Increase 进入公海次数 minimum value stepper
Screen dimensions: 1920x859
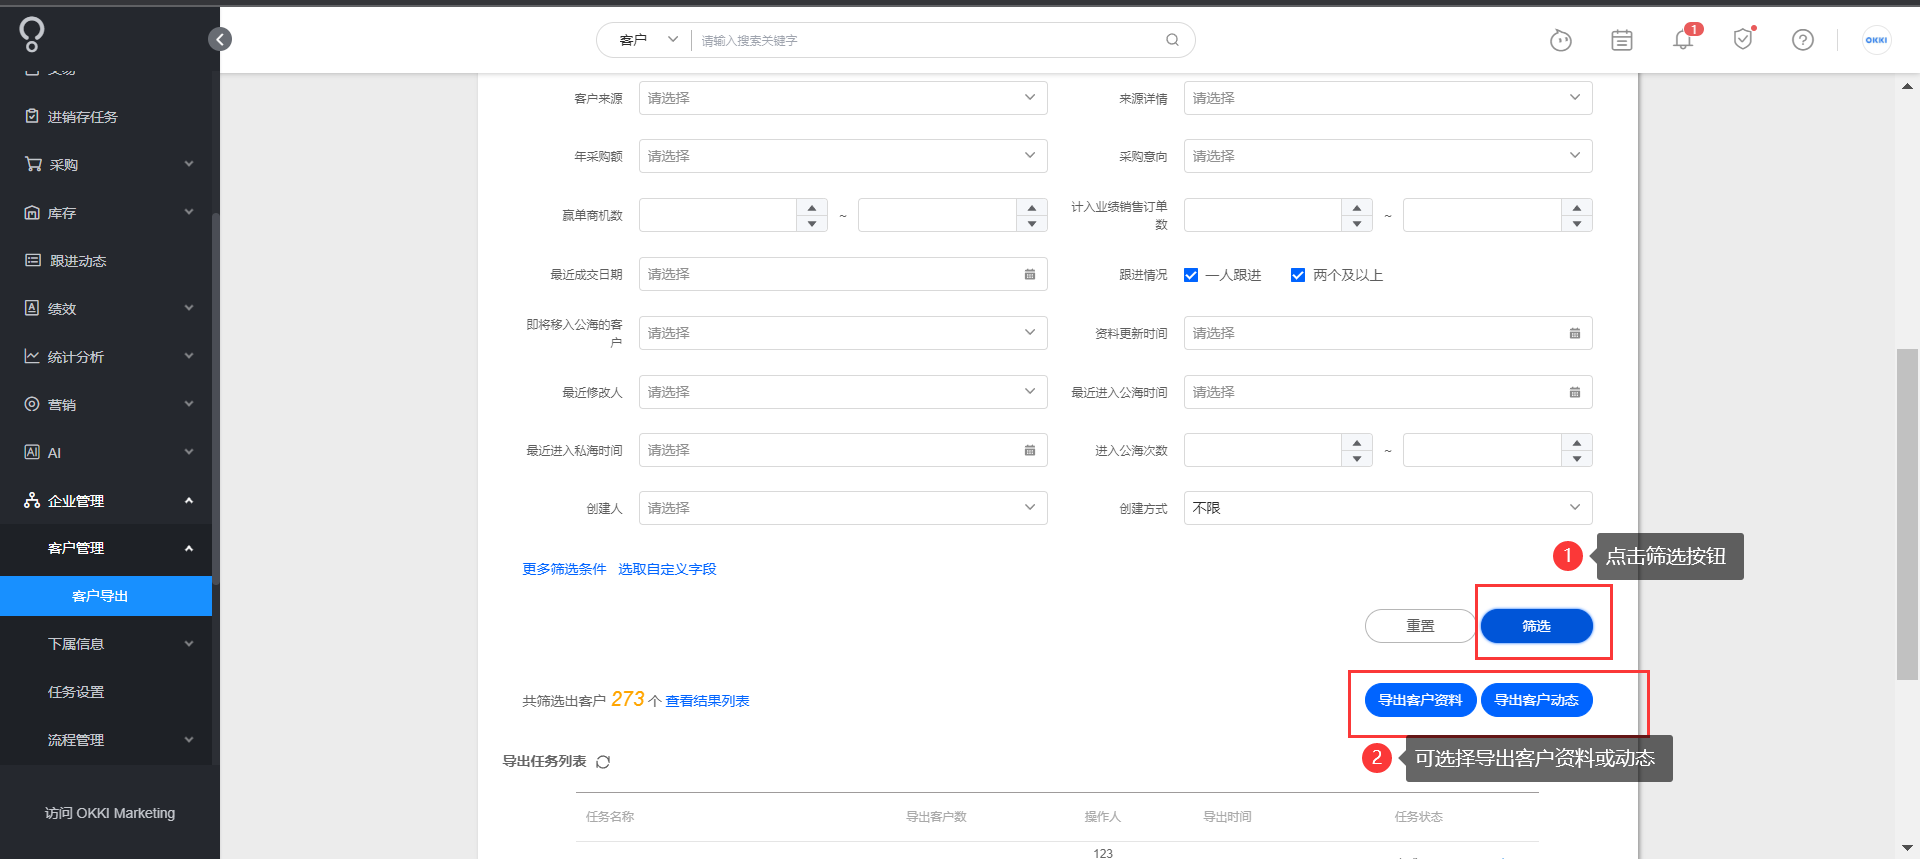point(1357,443)
